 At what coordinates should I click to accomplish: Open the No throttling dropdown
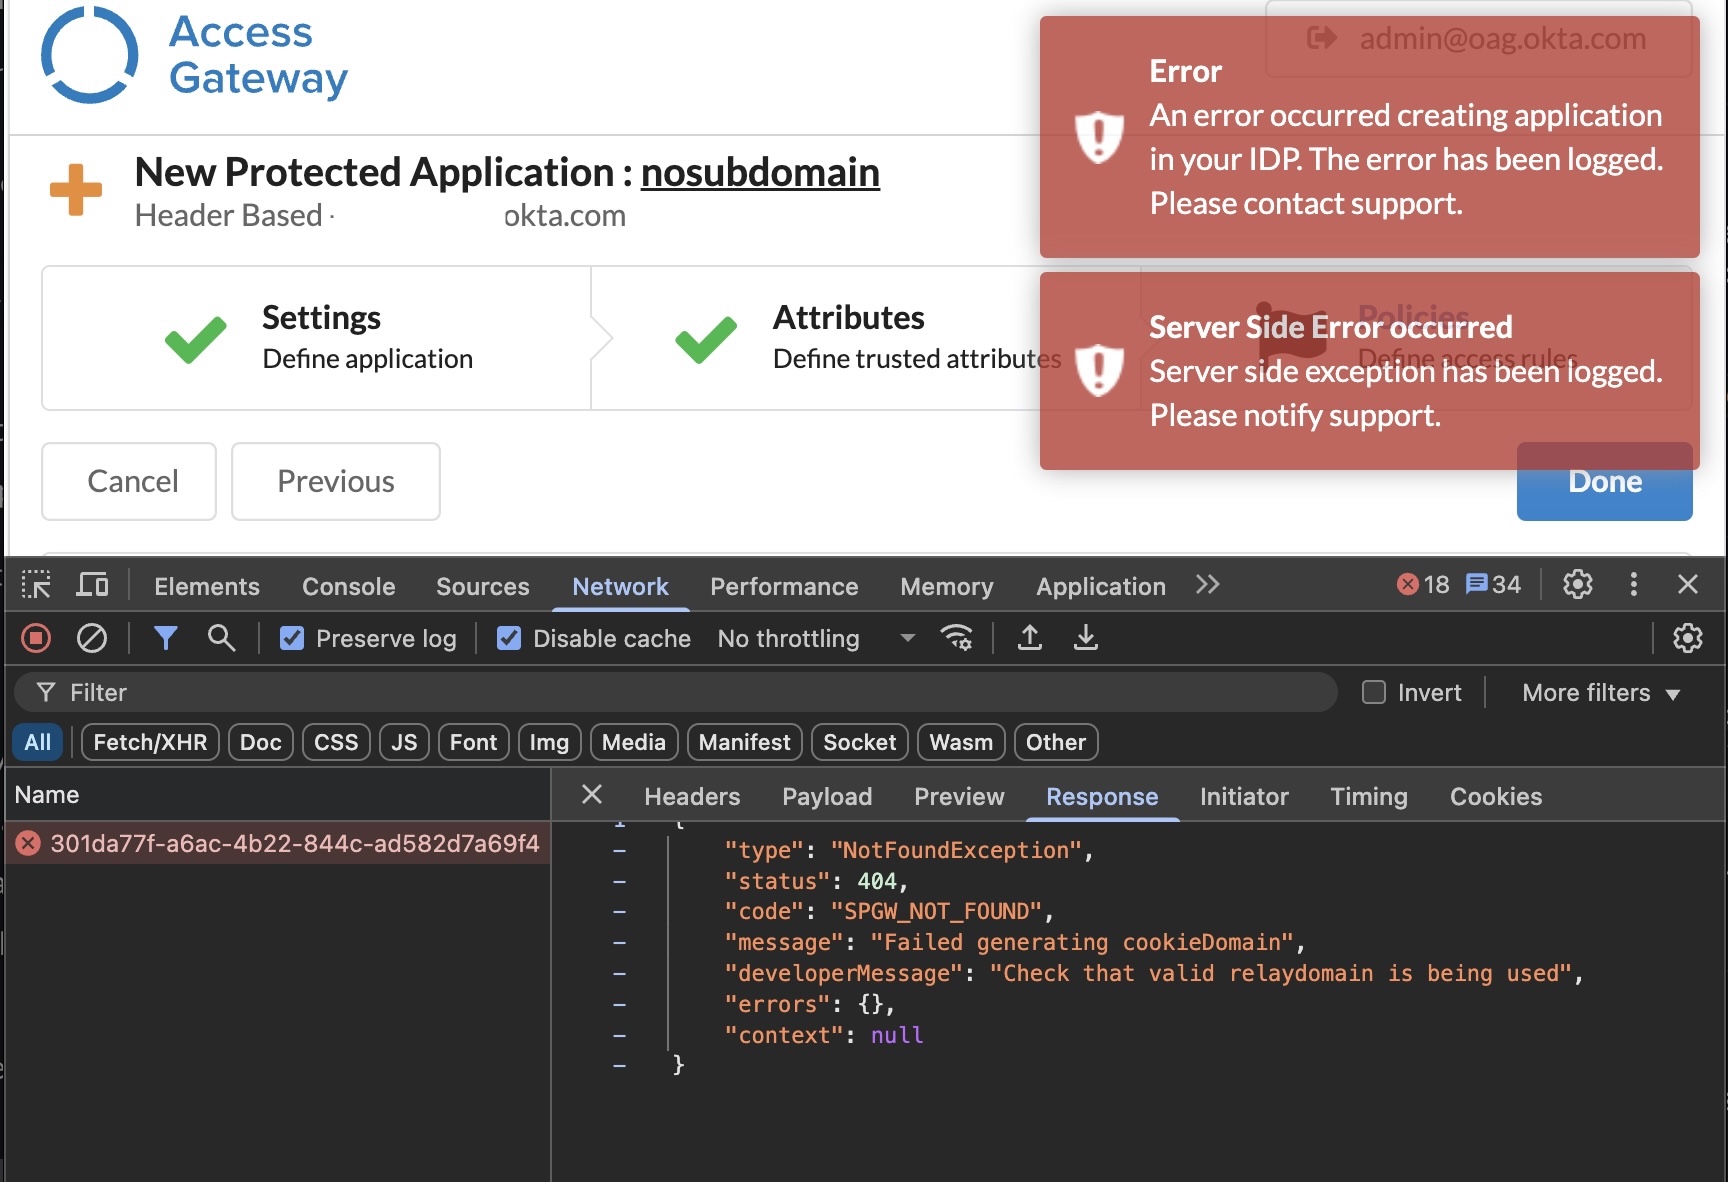point(816,638)
